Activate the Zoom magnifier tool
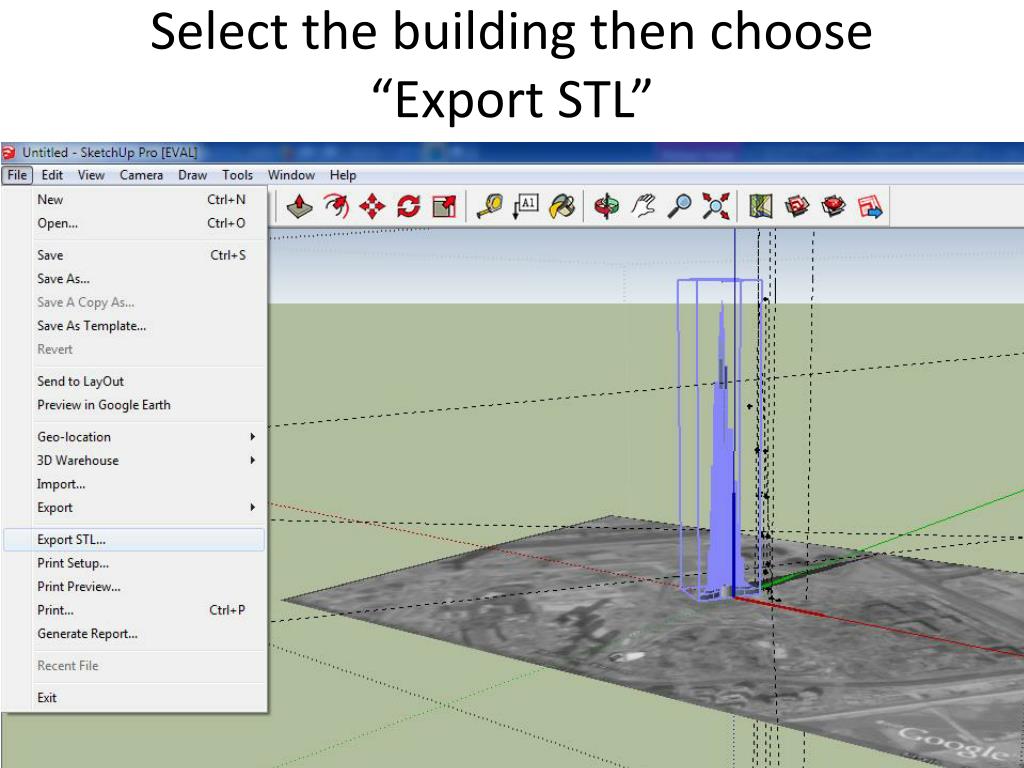Viewport: 1024px width, 768px height. click(x=680, y=207)
